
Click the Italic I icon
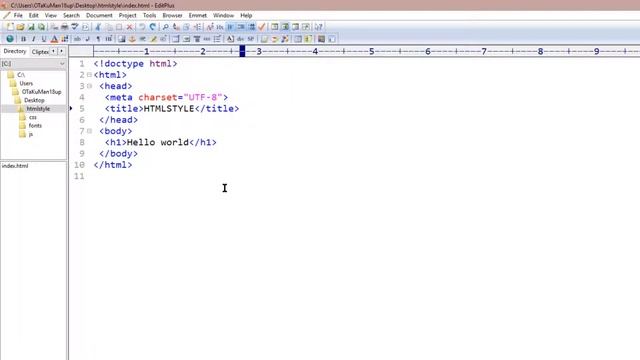click(x=33, y=39)
